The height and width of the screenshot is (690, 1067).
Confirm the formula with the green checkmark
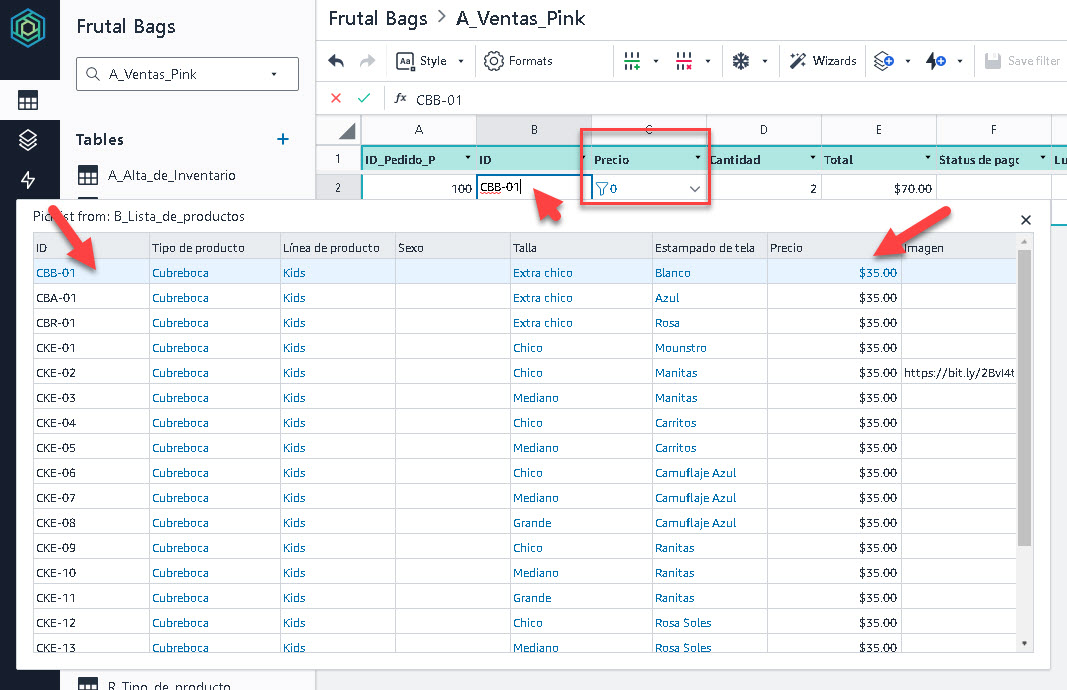pyautogui.click(x=364, y=98)
